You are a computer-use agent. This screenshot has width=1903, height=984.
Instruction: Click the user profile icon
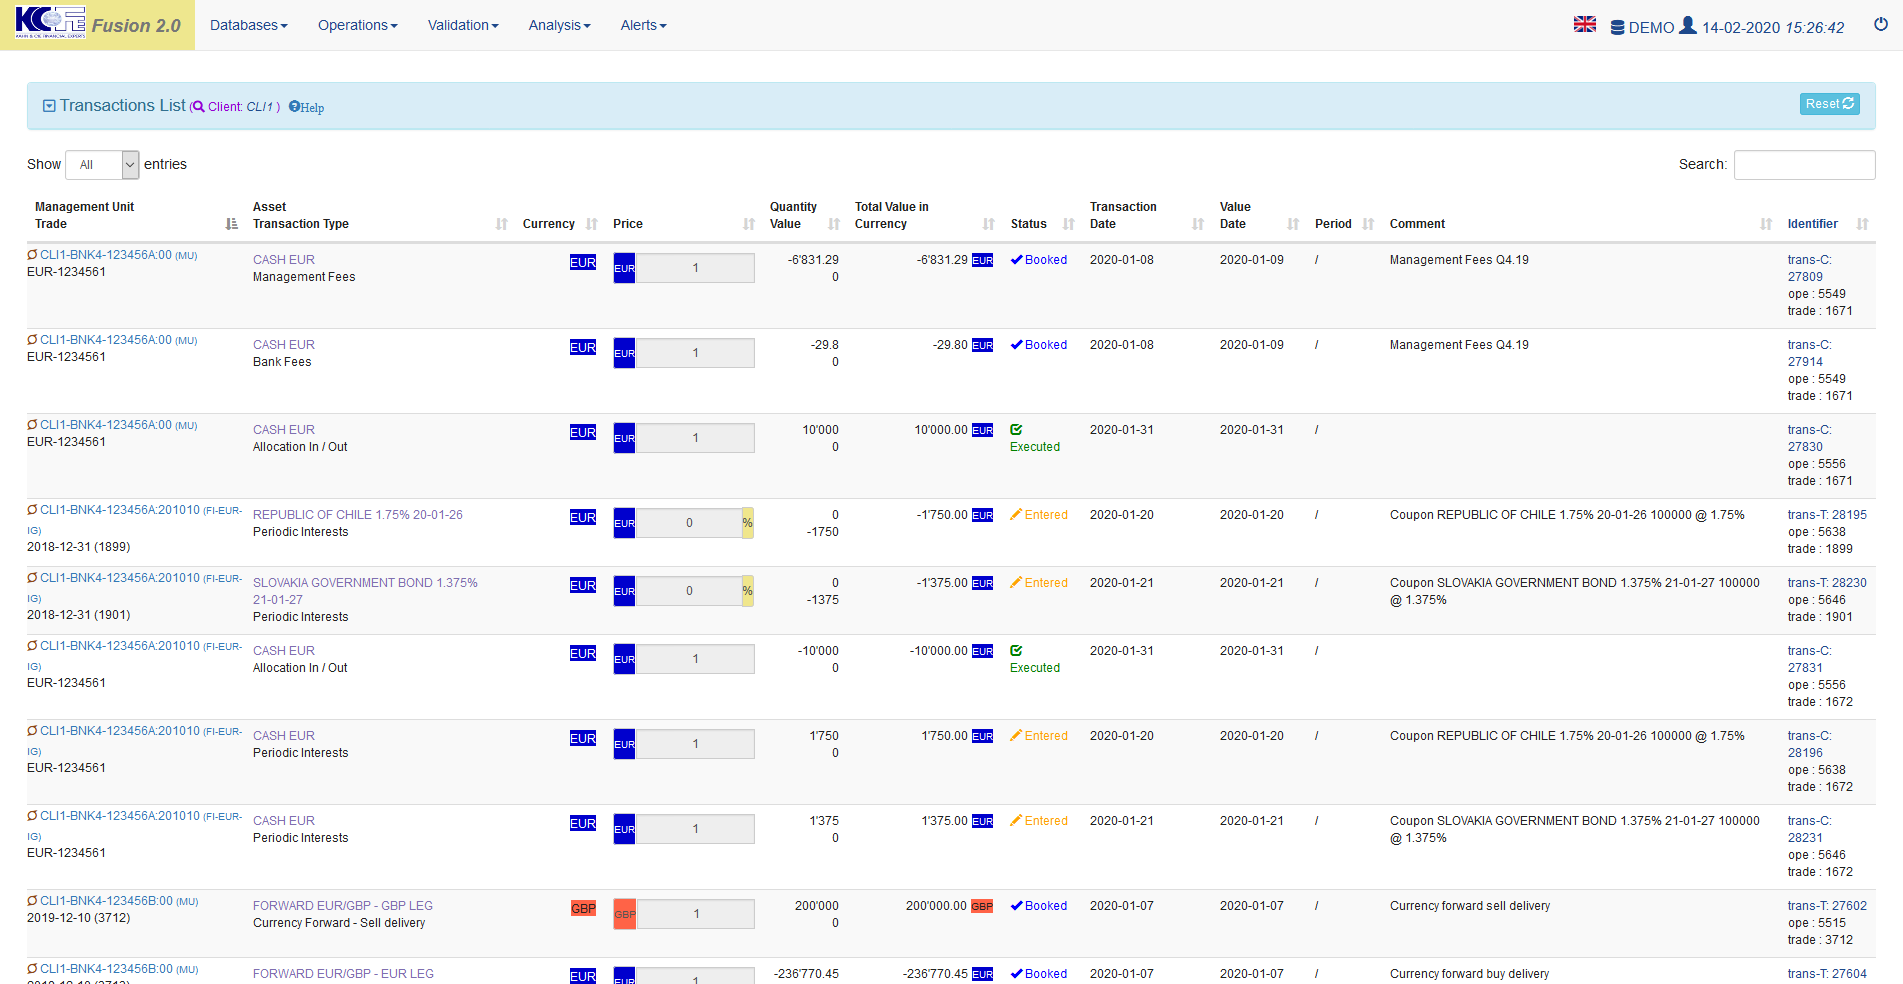click(1687, 25)
